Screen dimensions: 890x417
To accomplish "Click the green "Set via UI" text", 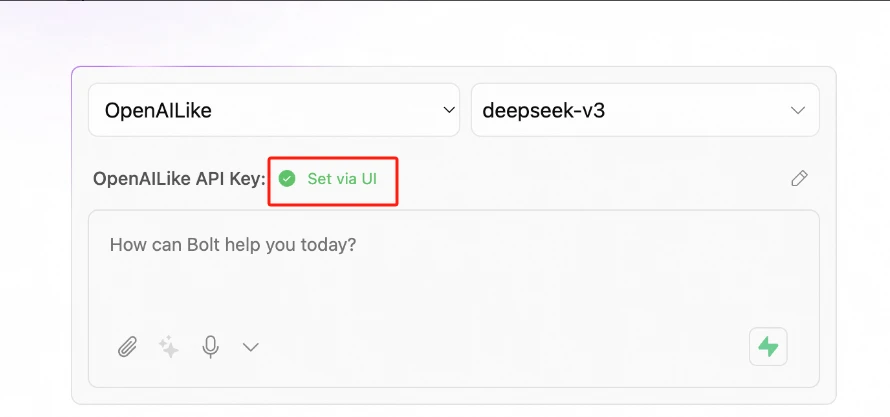I will tap(342, 179).
